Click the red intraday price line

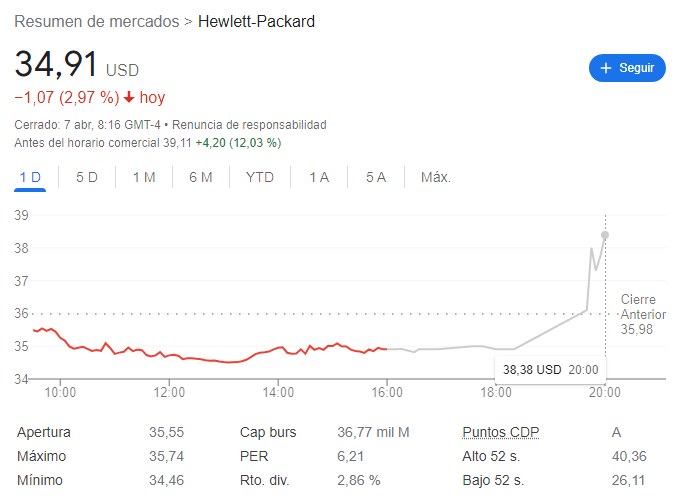click(200, 357)
